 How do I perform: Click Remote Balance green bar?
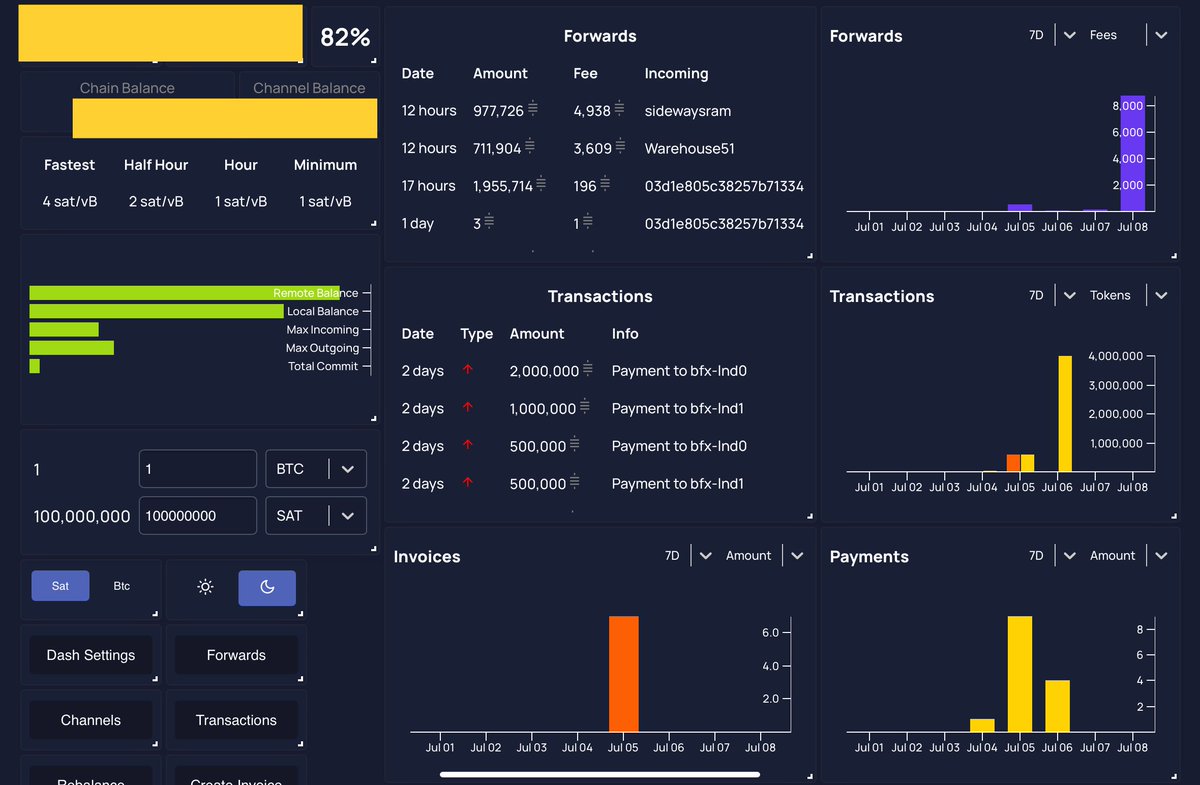(x=185, y=293)
